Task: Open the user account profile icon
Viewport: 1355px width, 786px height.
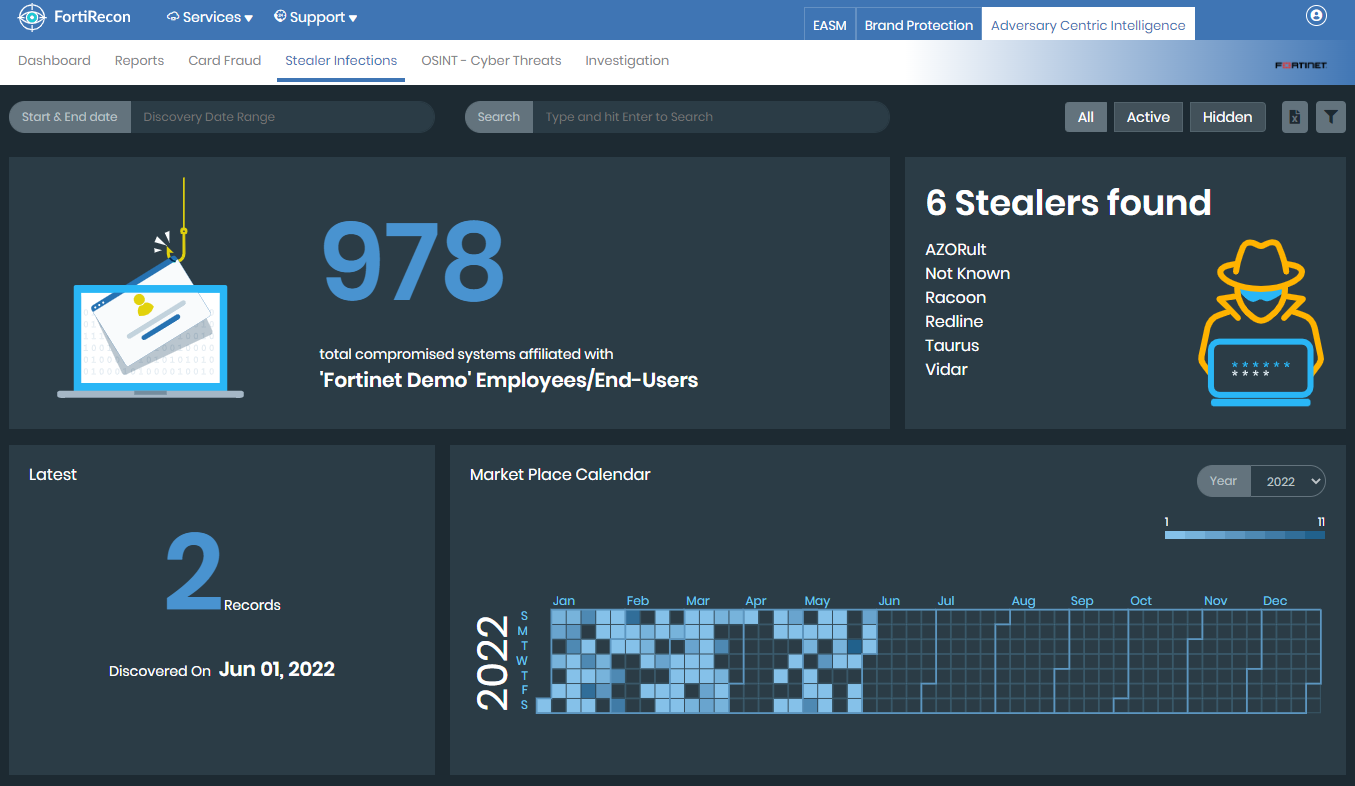Action: point(1316,16)
